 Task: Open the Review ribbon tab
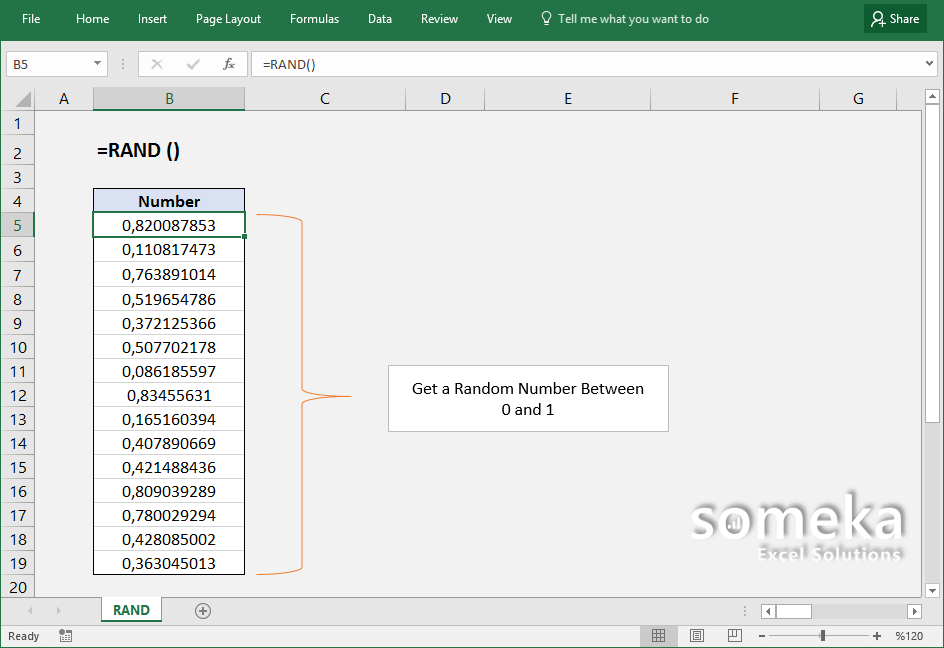coord(439,18)
